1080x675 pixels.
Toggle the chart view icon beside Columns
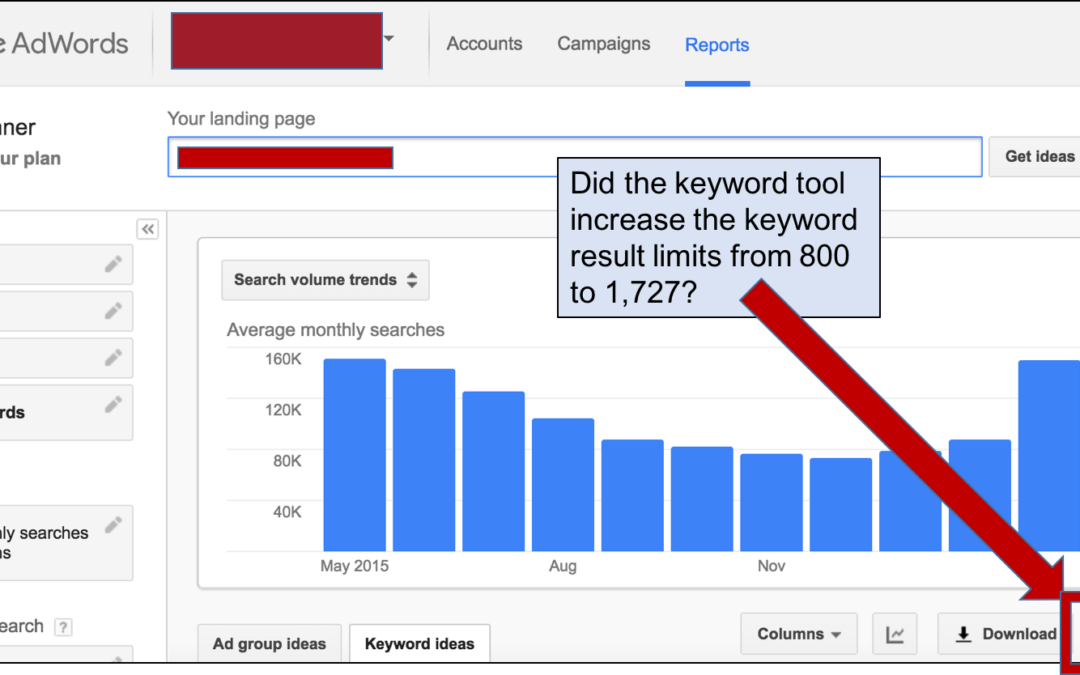[x=895, y=634]
